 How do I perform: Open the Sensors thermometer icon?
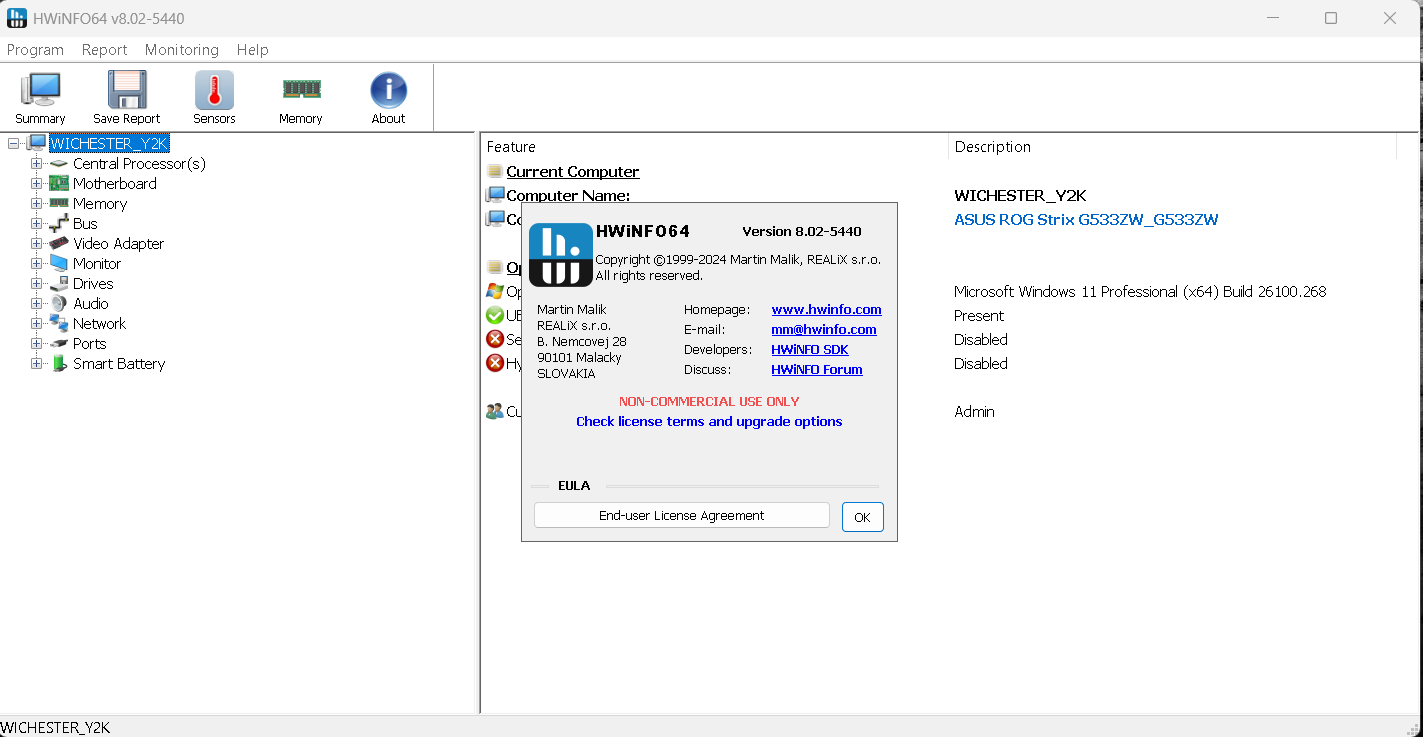pos(214,89)
